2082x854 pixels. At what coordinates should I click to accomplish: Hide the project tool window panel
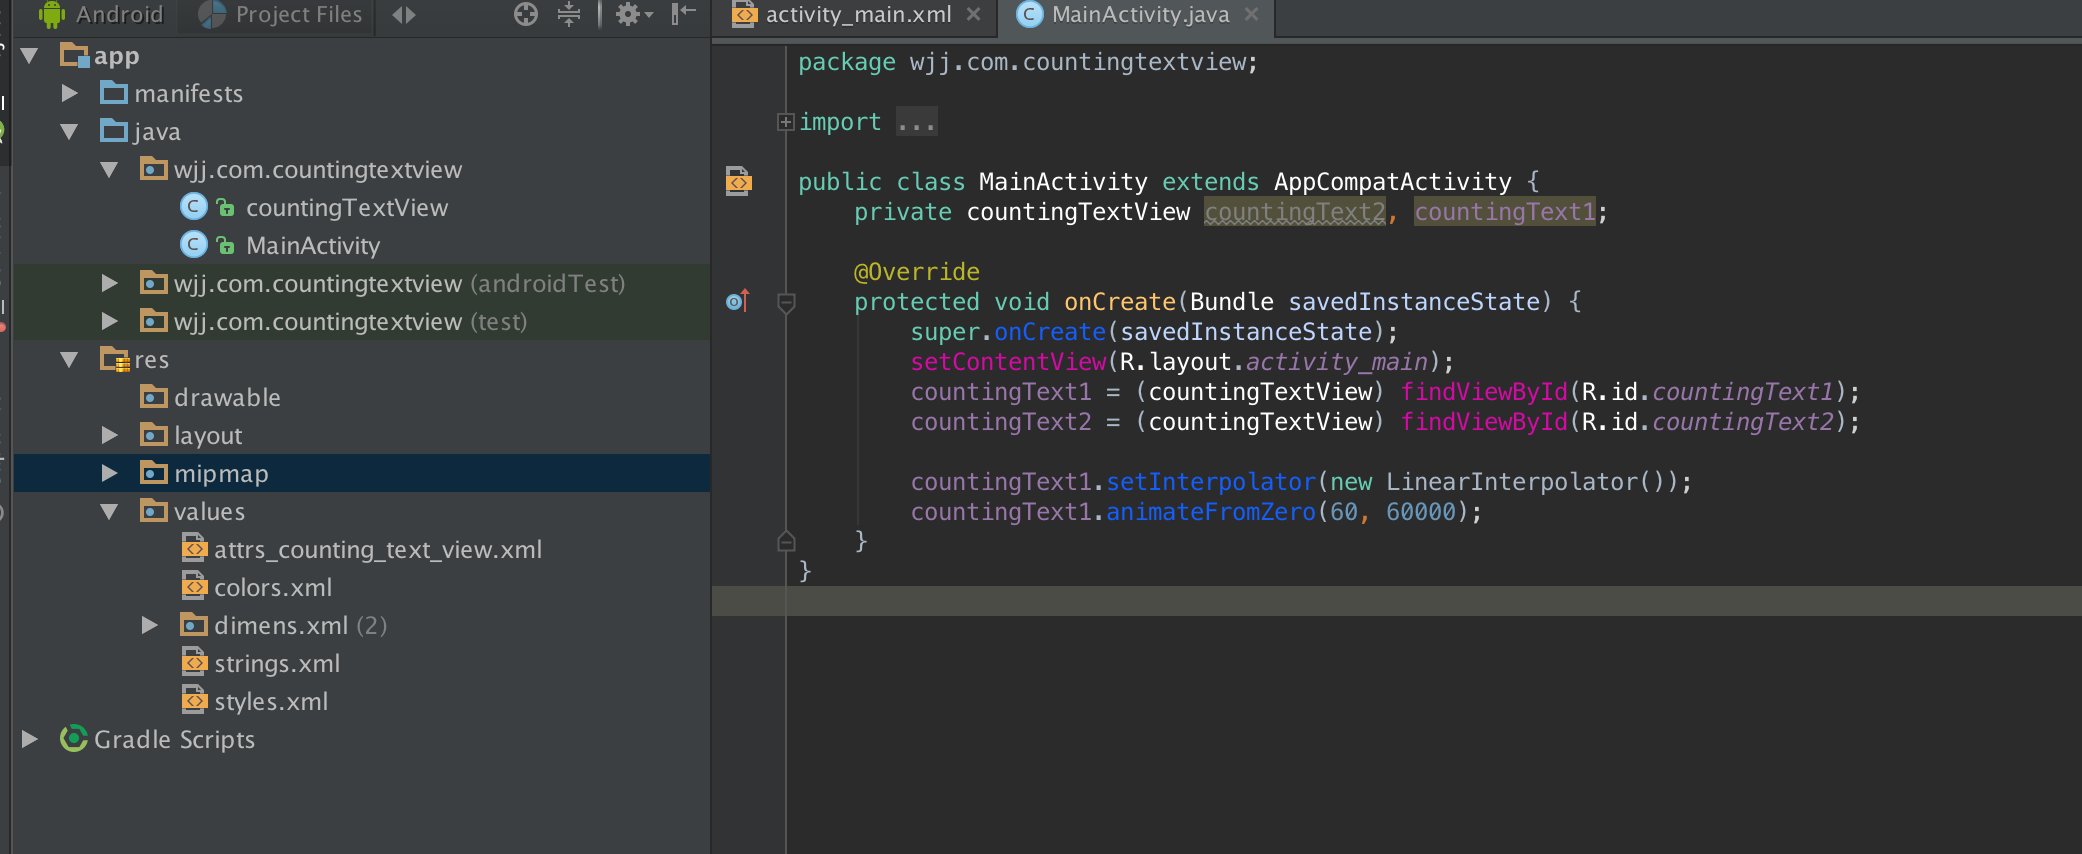click(x=683, y=14)
